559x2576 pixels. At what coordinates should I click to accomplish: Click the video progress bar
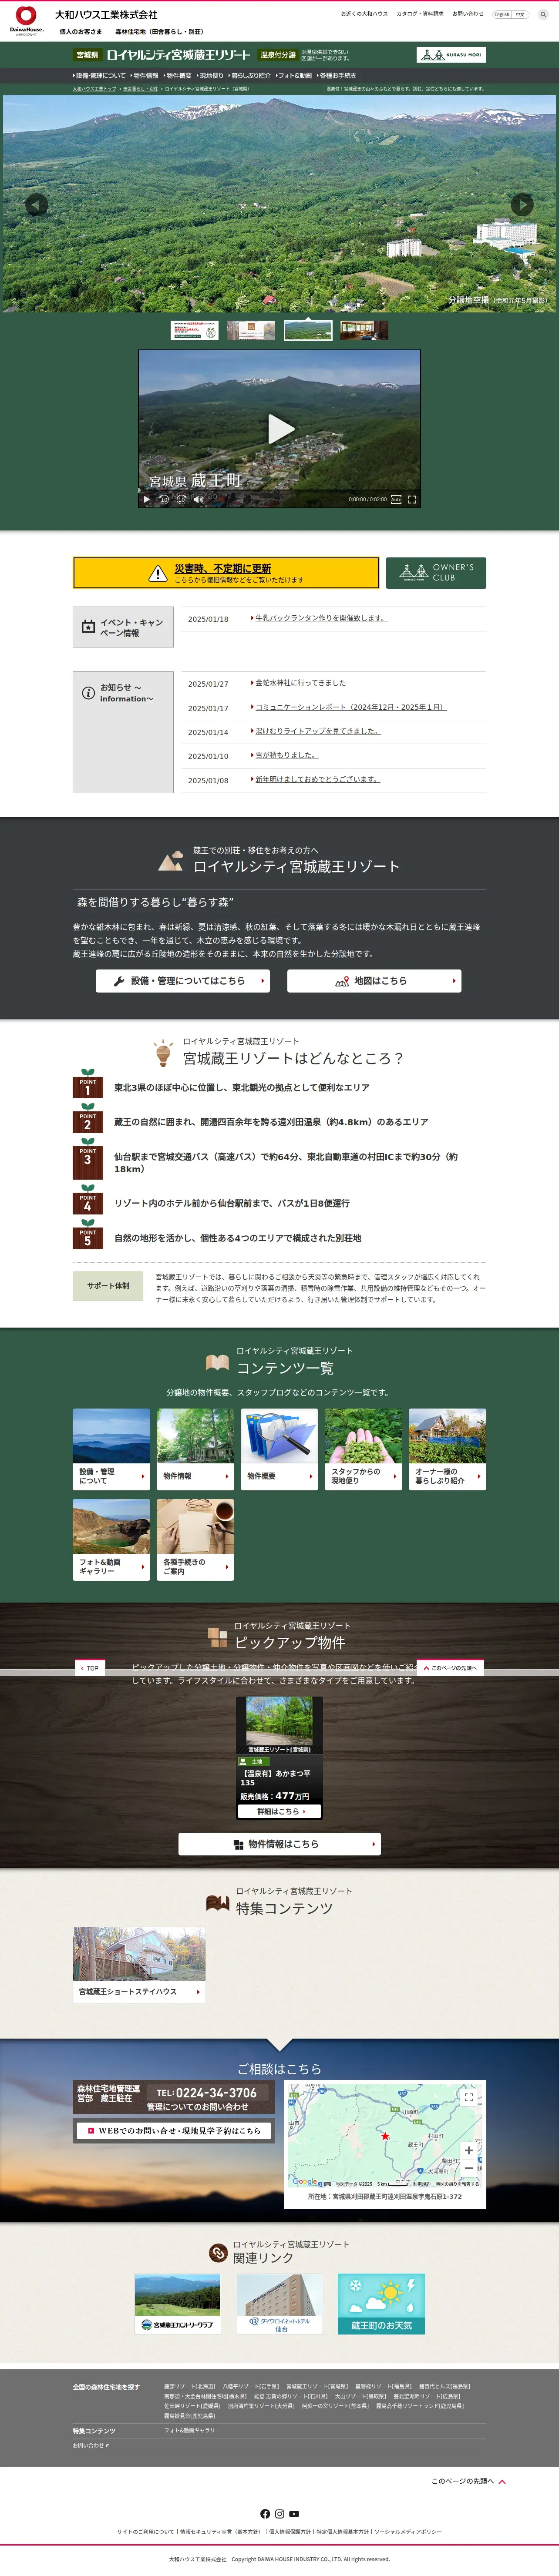coord(279,490)
